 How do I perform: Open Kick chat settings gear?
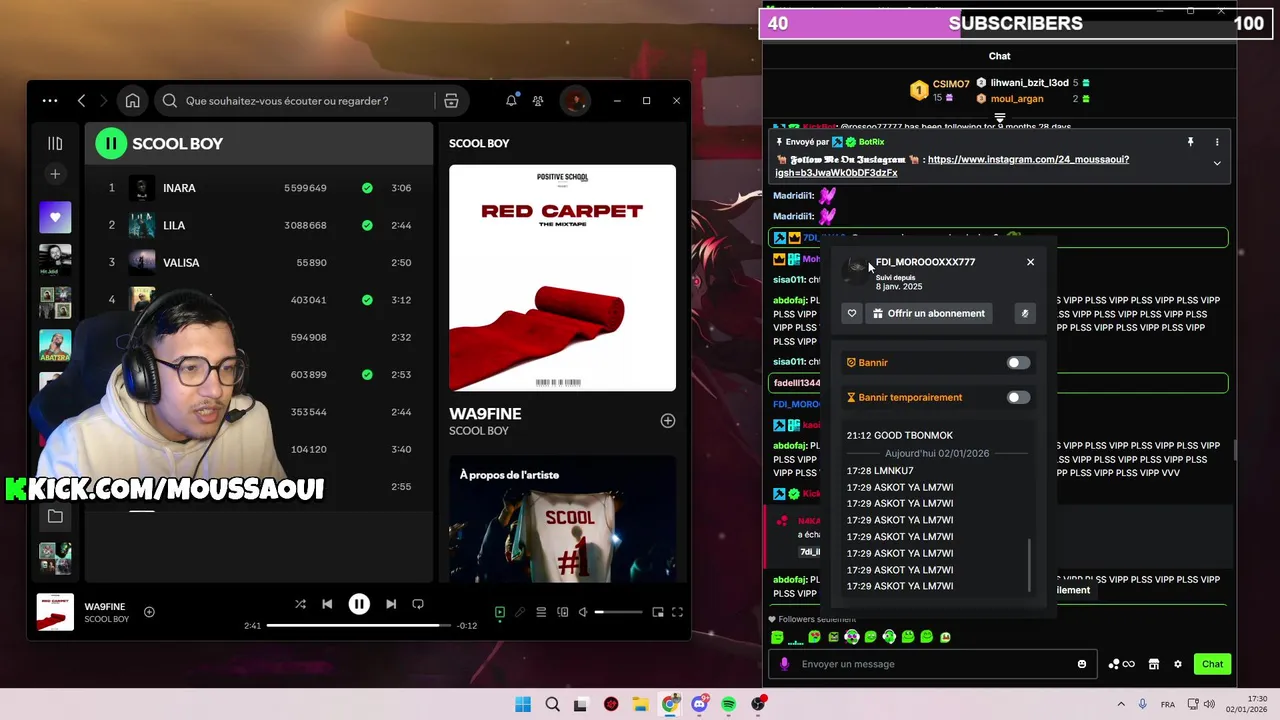coord(1178,664)
